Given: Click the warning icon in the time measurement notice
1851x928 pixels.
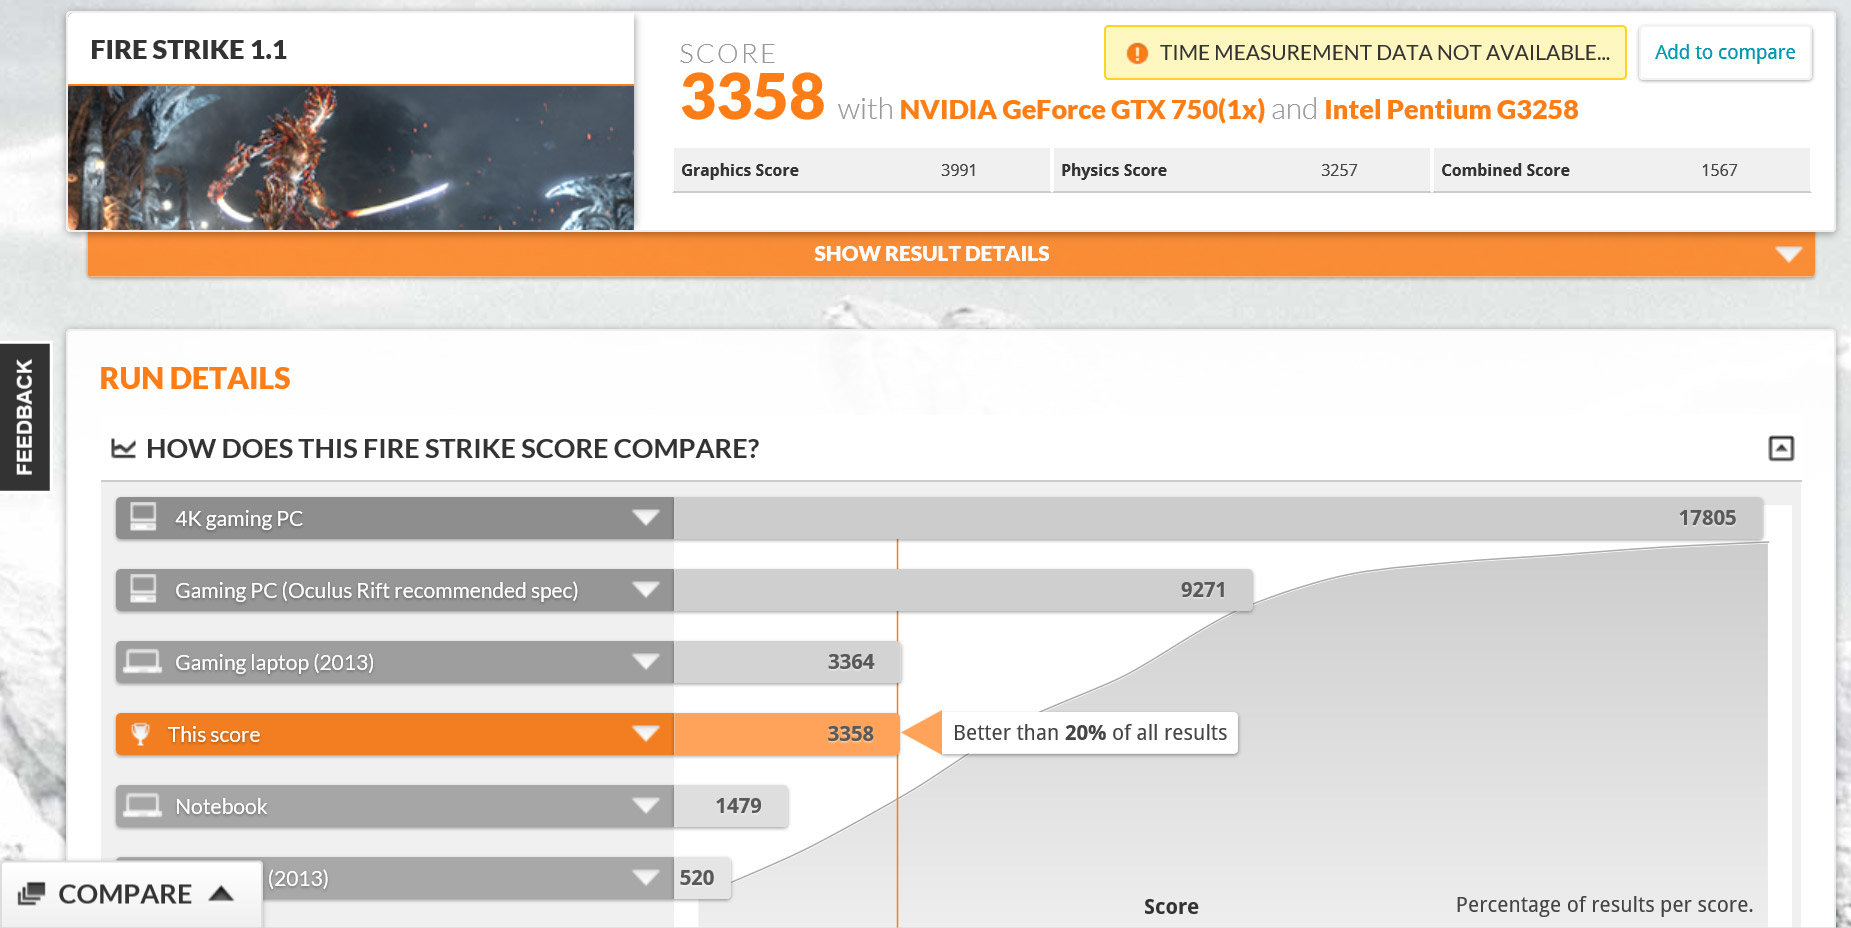Looking at the screenshot, I should (x=1137, y=53).
